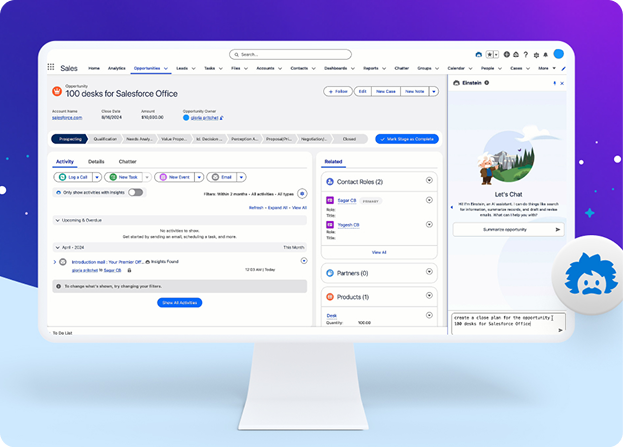This screenshot has width=623, height=448.
Task: Click the Sagar CB contact icon
Action: (x=330, y=201)
